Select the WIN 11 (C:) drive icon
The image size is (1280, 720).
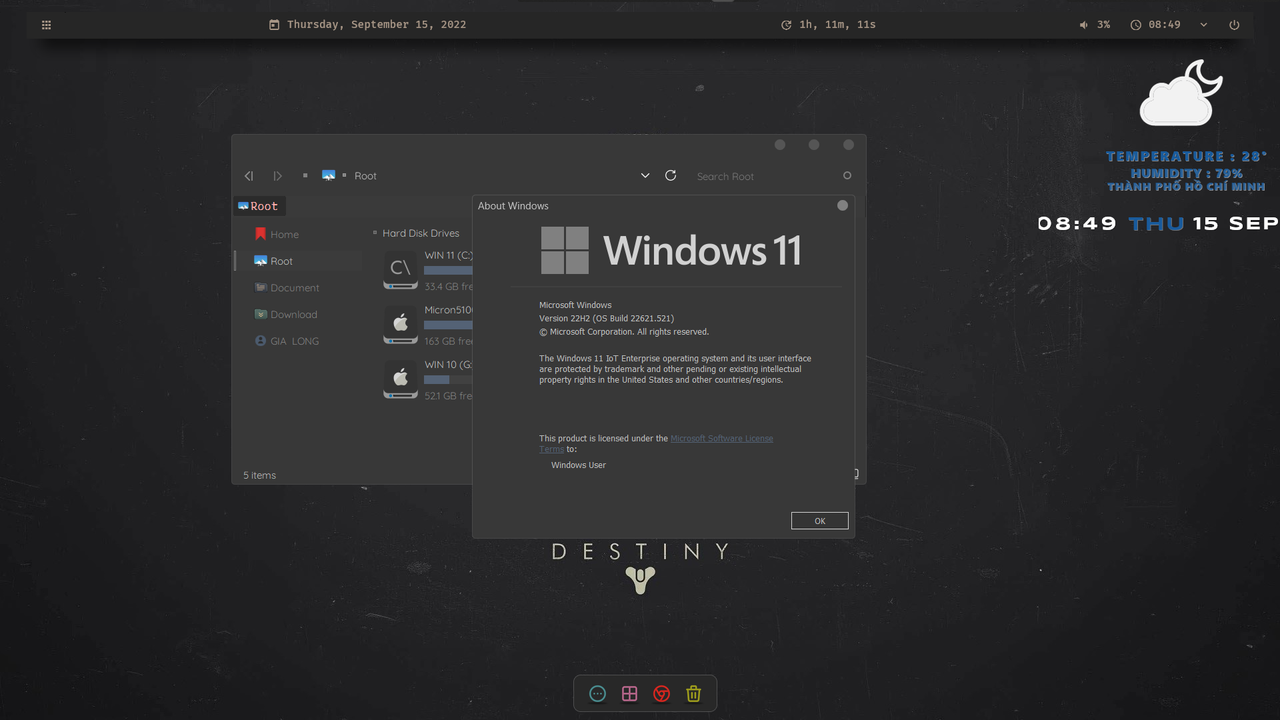point(400,269)
